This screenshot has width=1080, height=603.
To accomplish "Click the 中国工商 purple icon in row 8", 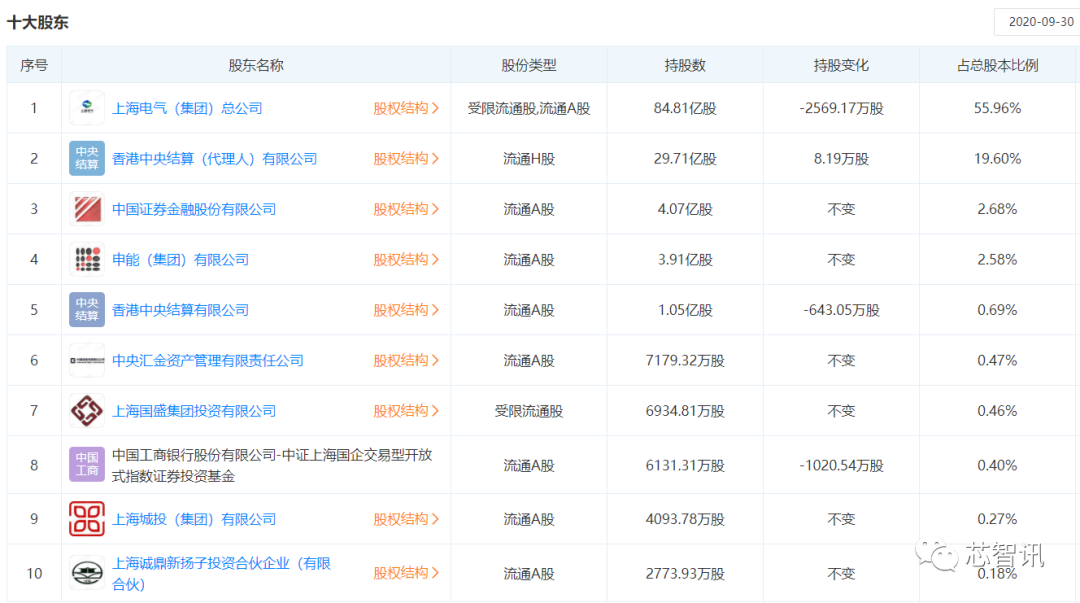I will [x=87, y=465].
